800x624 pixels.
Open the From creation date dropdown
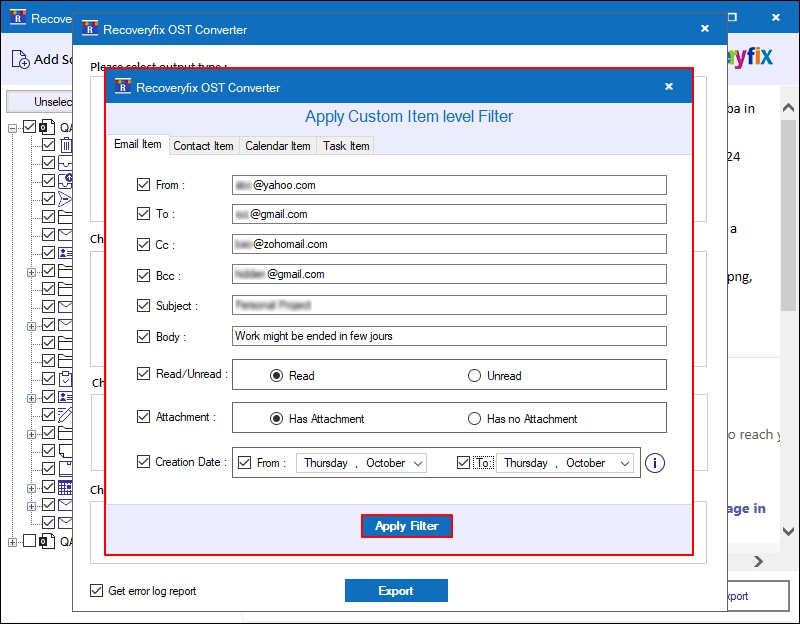pos(418,463)
